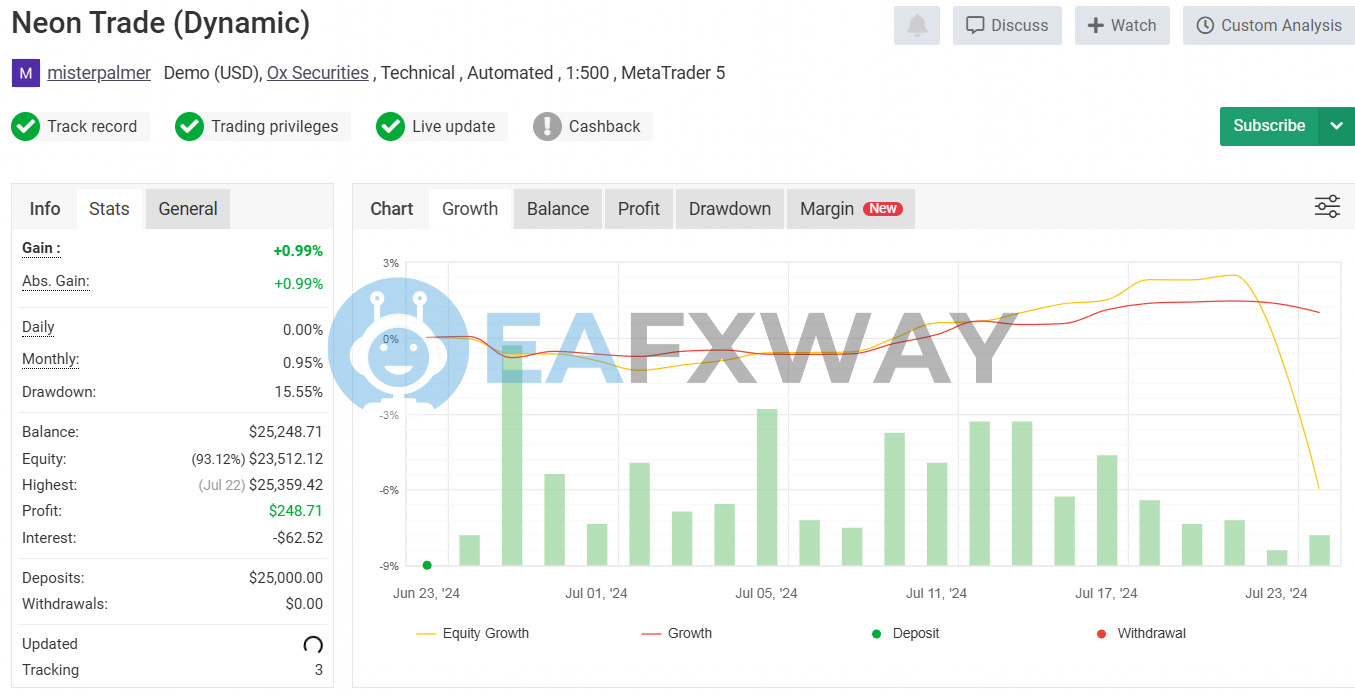
Task: Click the Gain label
Action: 41,248
